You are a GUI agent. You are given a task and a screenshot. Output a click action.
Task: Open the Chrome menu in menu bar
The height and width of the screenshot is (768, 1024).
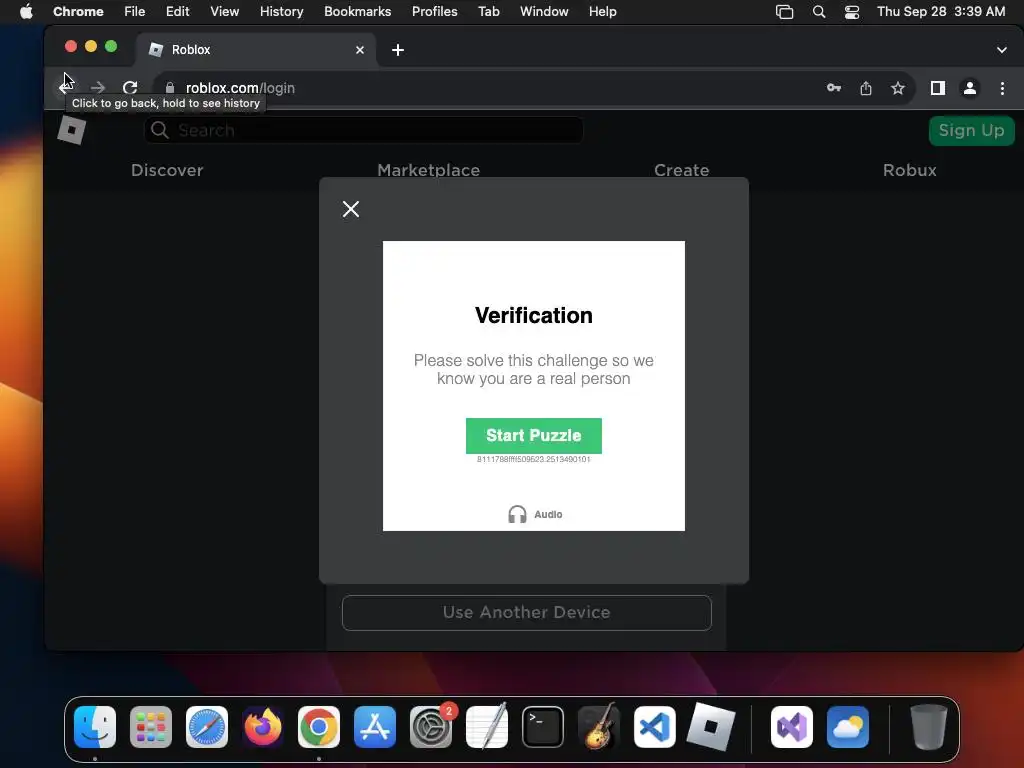point(78,12)
